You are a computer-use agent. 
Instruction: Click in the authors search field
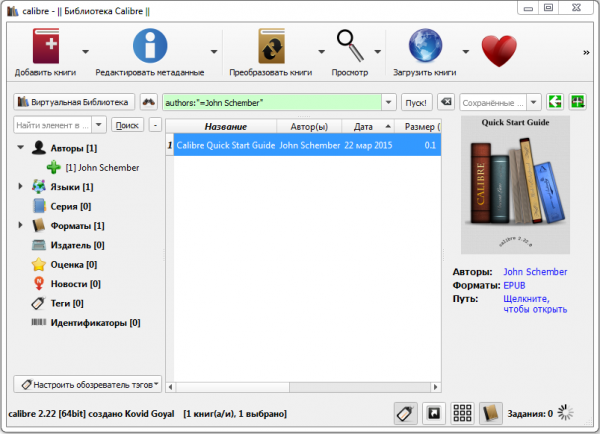(272, 102)
